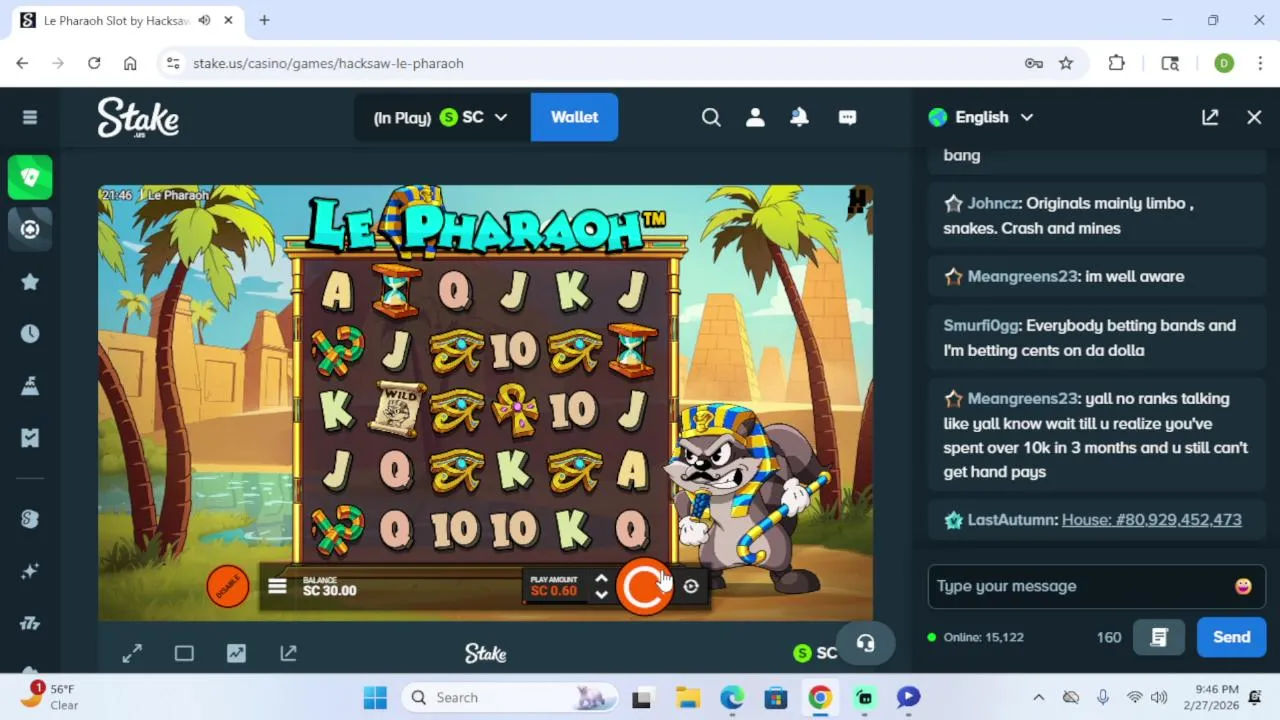Viewport: 1280px width, 720px height.
Task: Open Exclusives sparkle icon in sidebar
Action: 30,571
